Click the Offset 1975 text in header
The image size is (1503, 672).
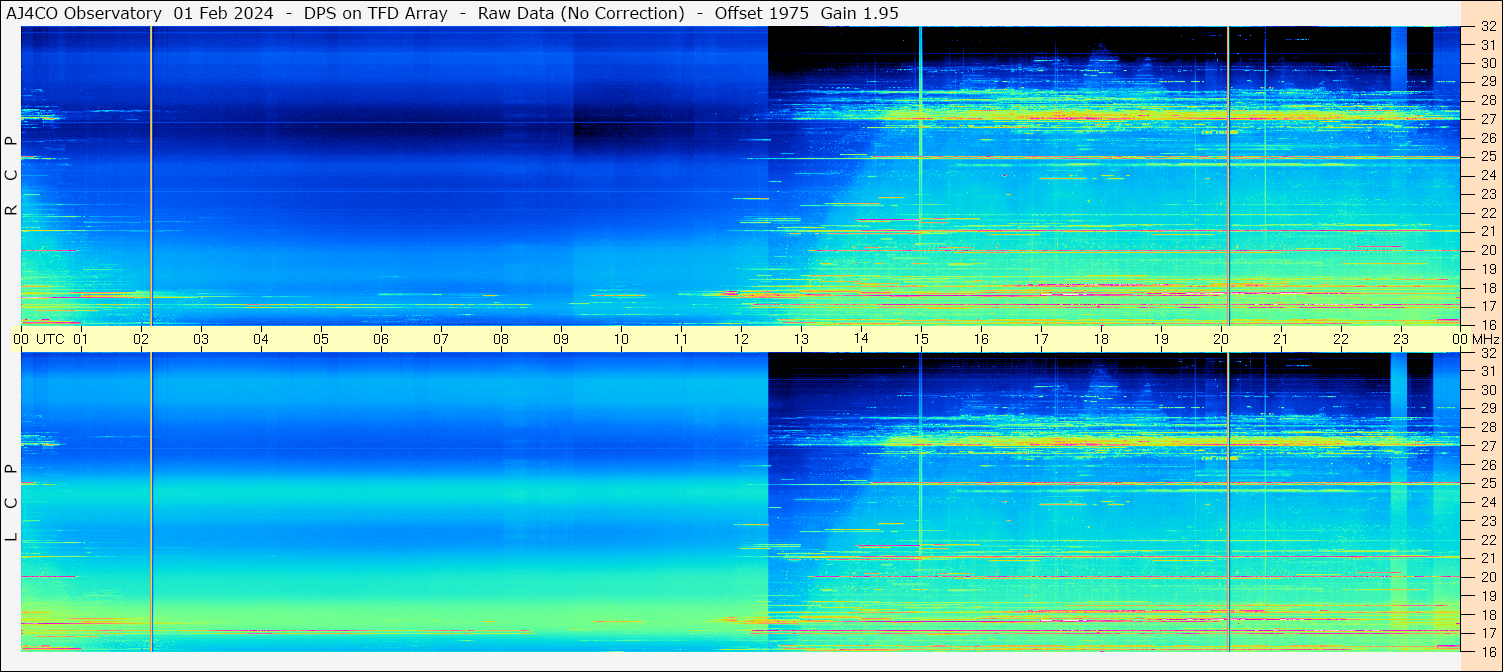[x=761, y=13]
